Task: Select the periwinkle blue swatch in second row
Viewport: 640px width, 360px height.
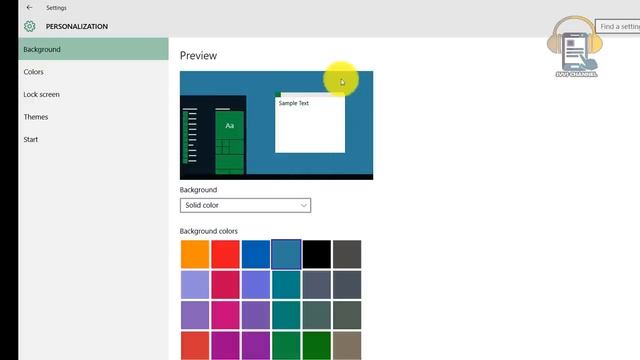Action: (256, 284)
